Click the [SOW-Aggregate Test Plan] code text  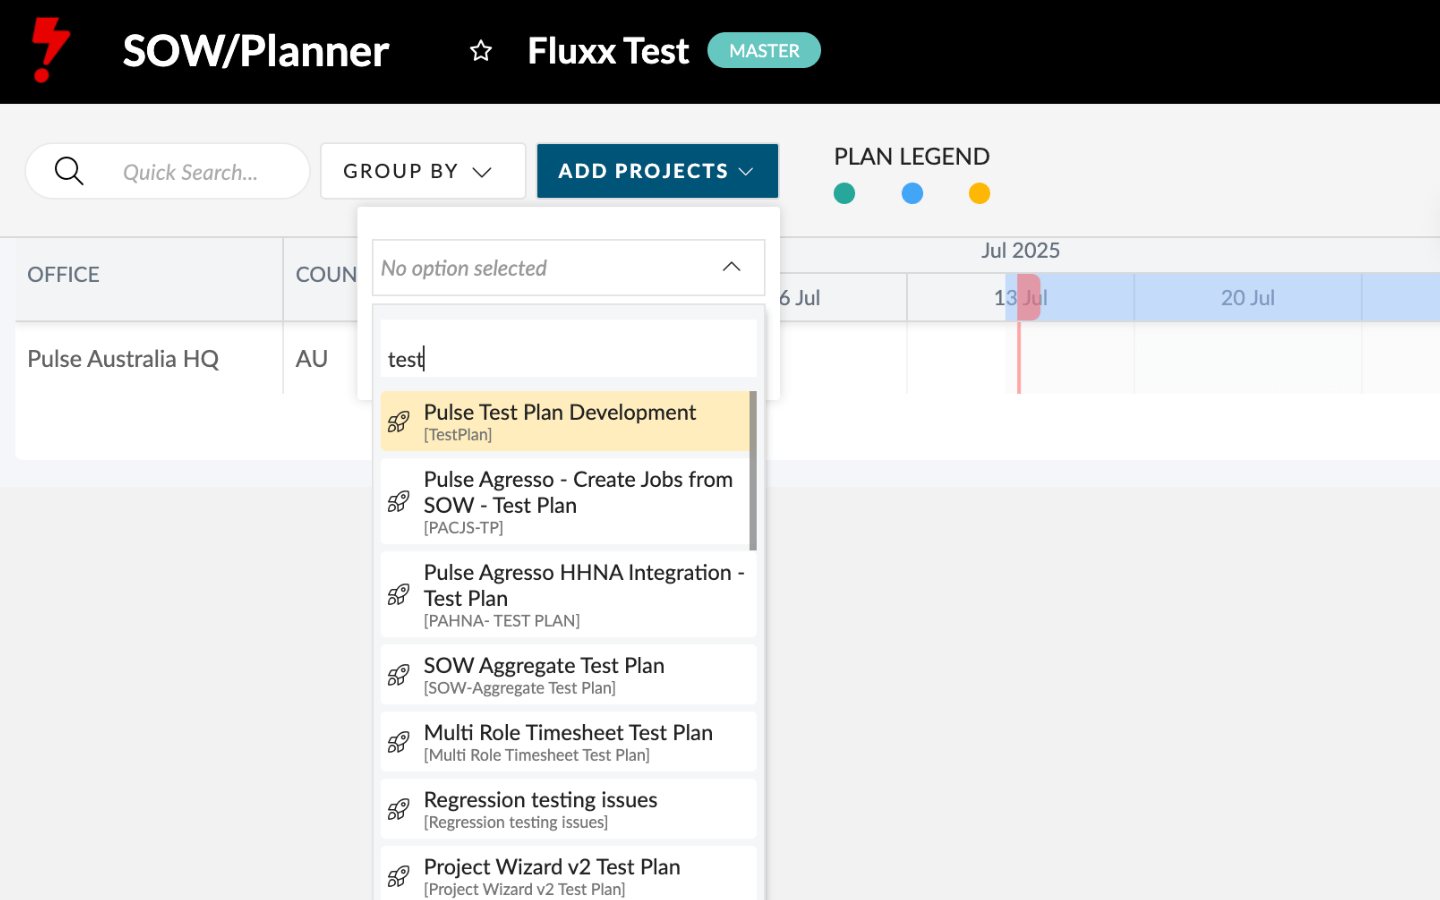[520, 688]
